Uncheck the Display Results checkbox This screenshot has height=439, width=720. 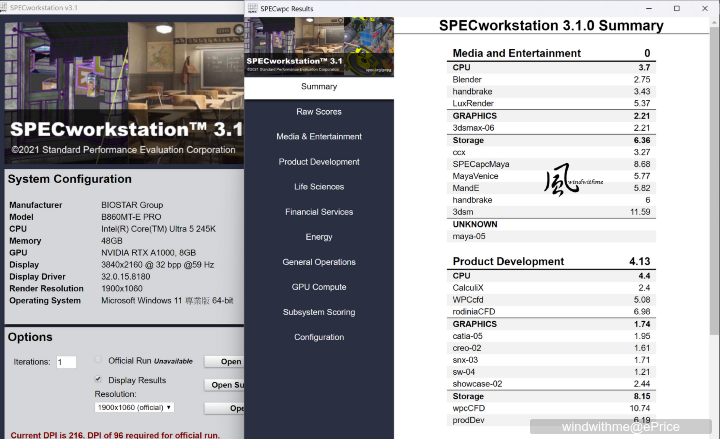point(98,380)
